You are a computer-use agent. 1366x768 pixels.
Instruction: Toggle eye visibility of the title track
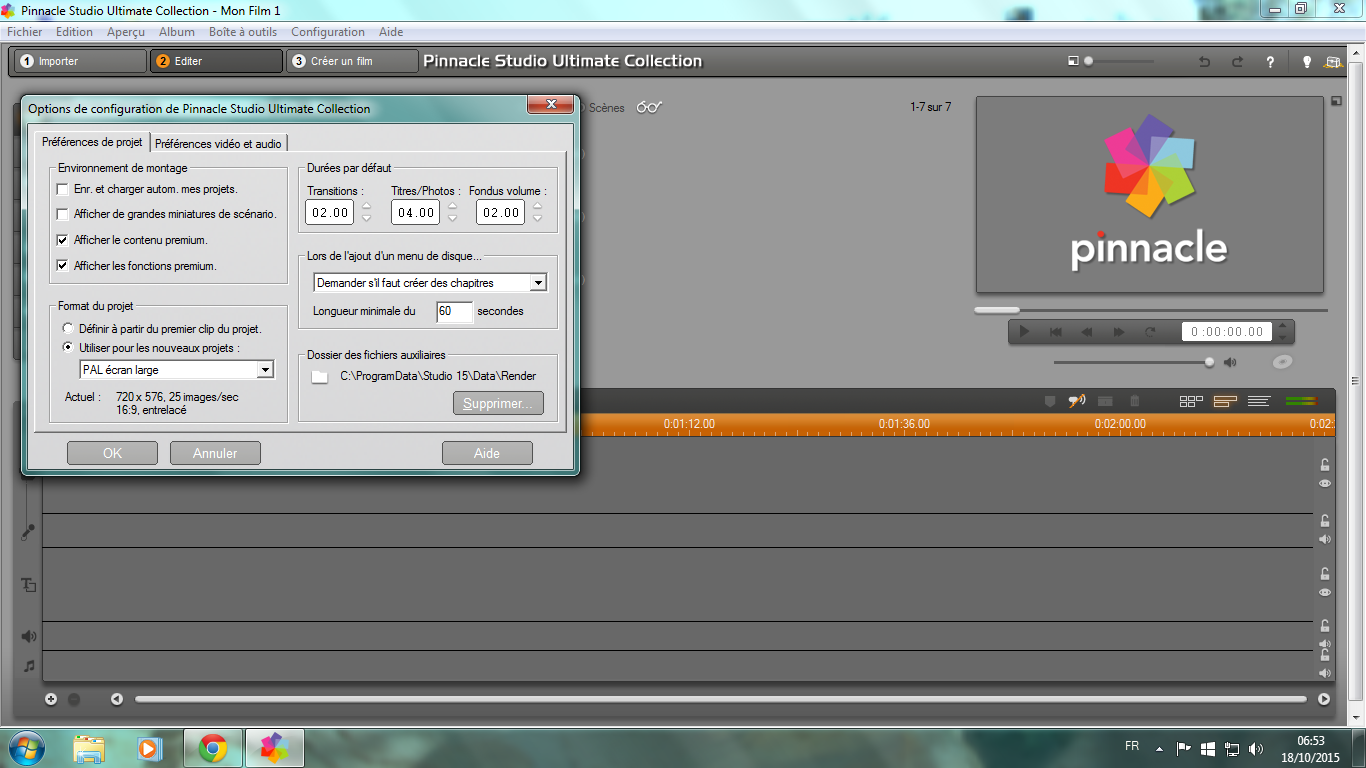pos(1325,592)
